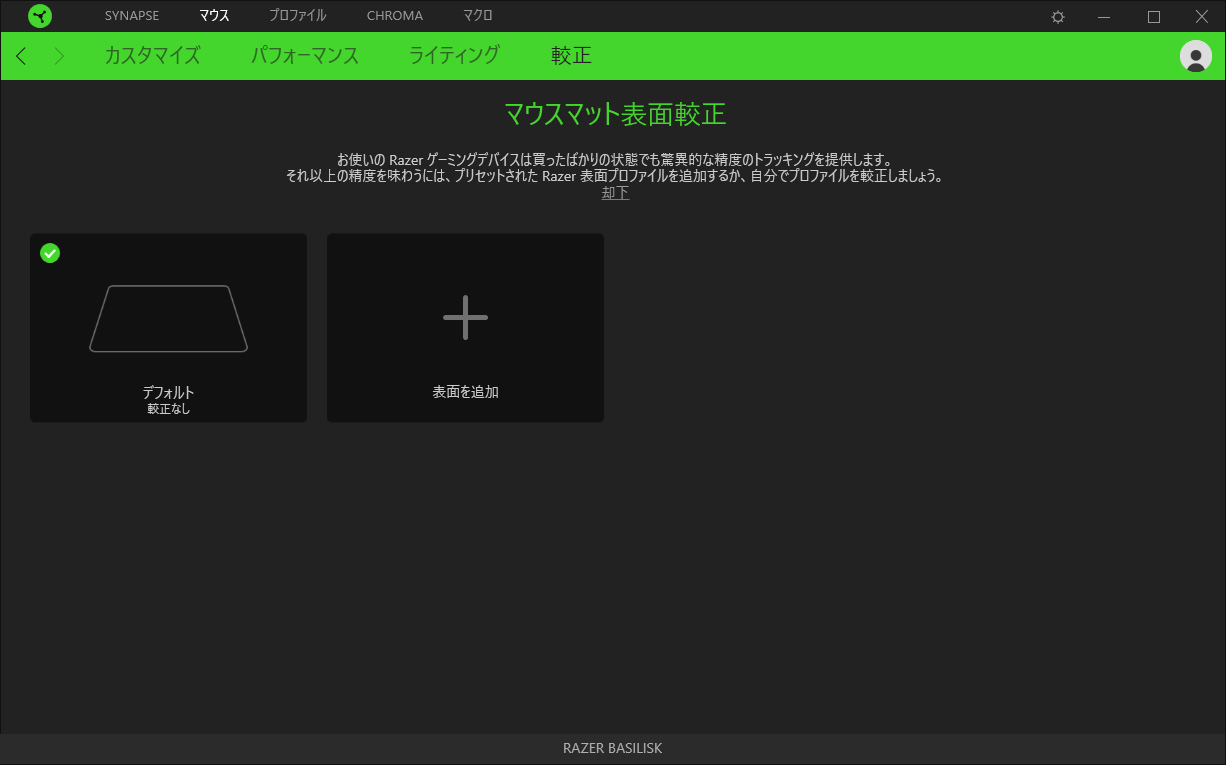Viewport: 1226px width, 765px height.
Task: Click the Razer logo icon
Action: click(x=40, y=16)
